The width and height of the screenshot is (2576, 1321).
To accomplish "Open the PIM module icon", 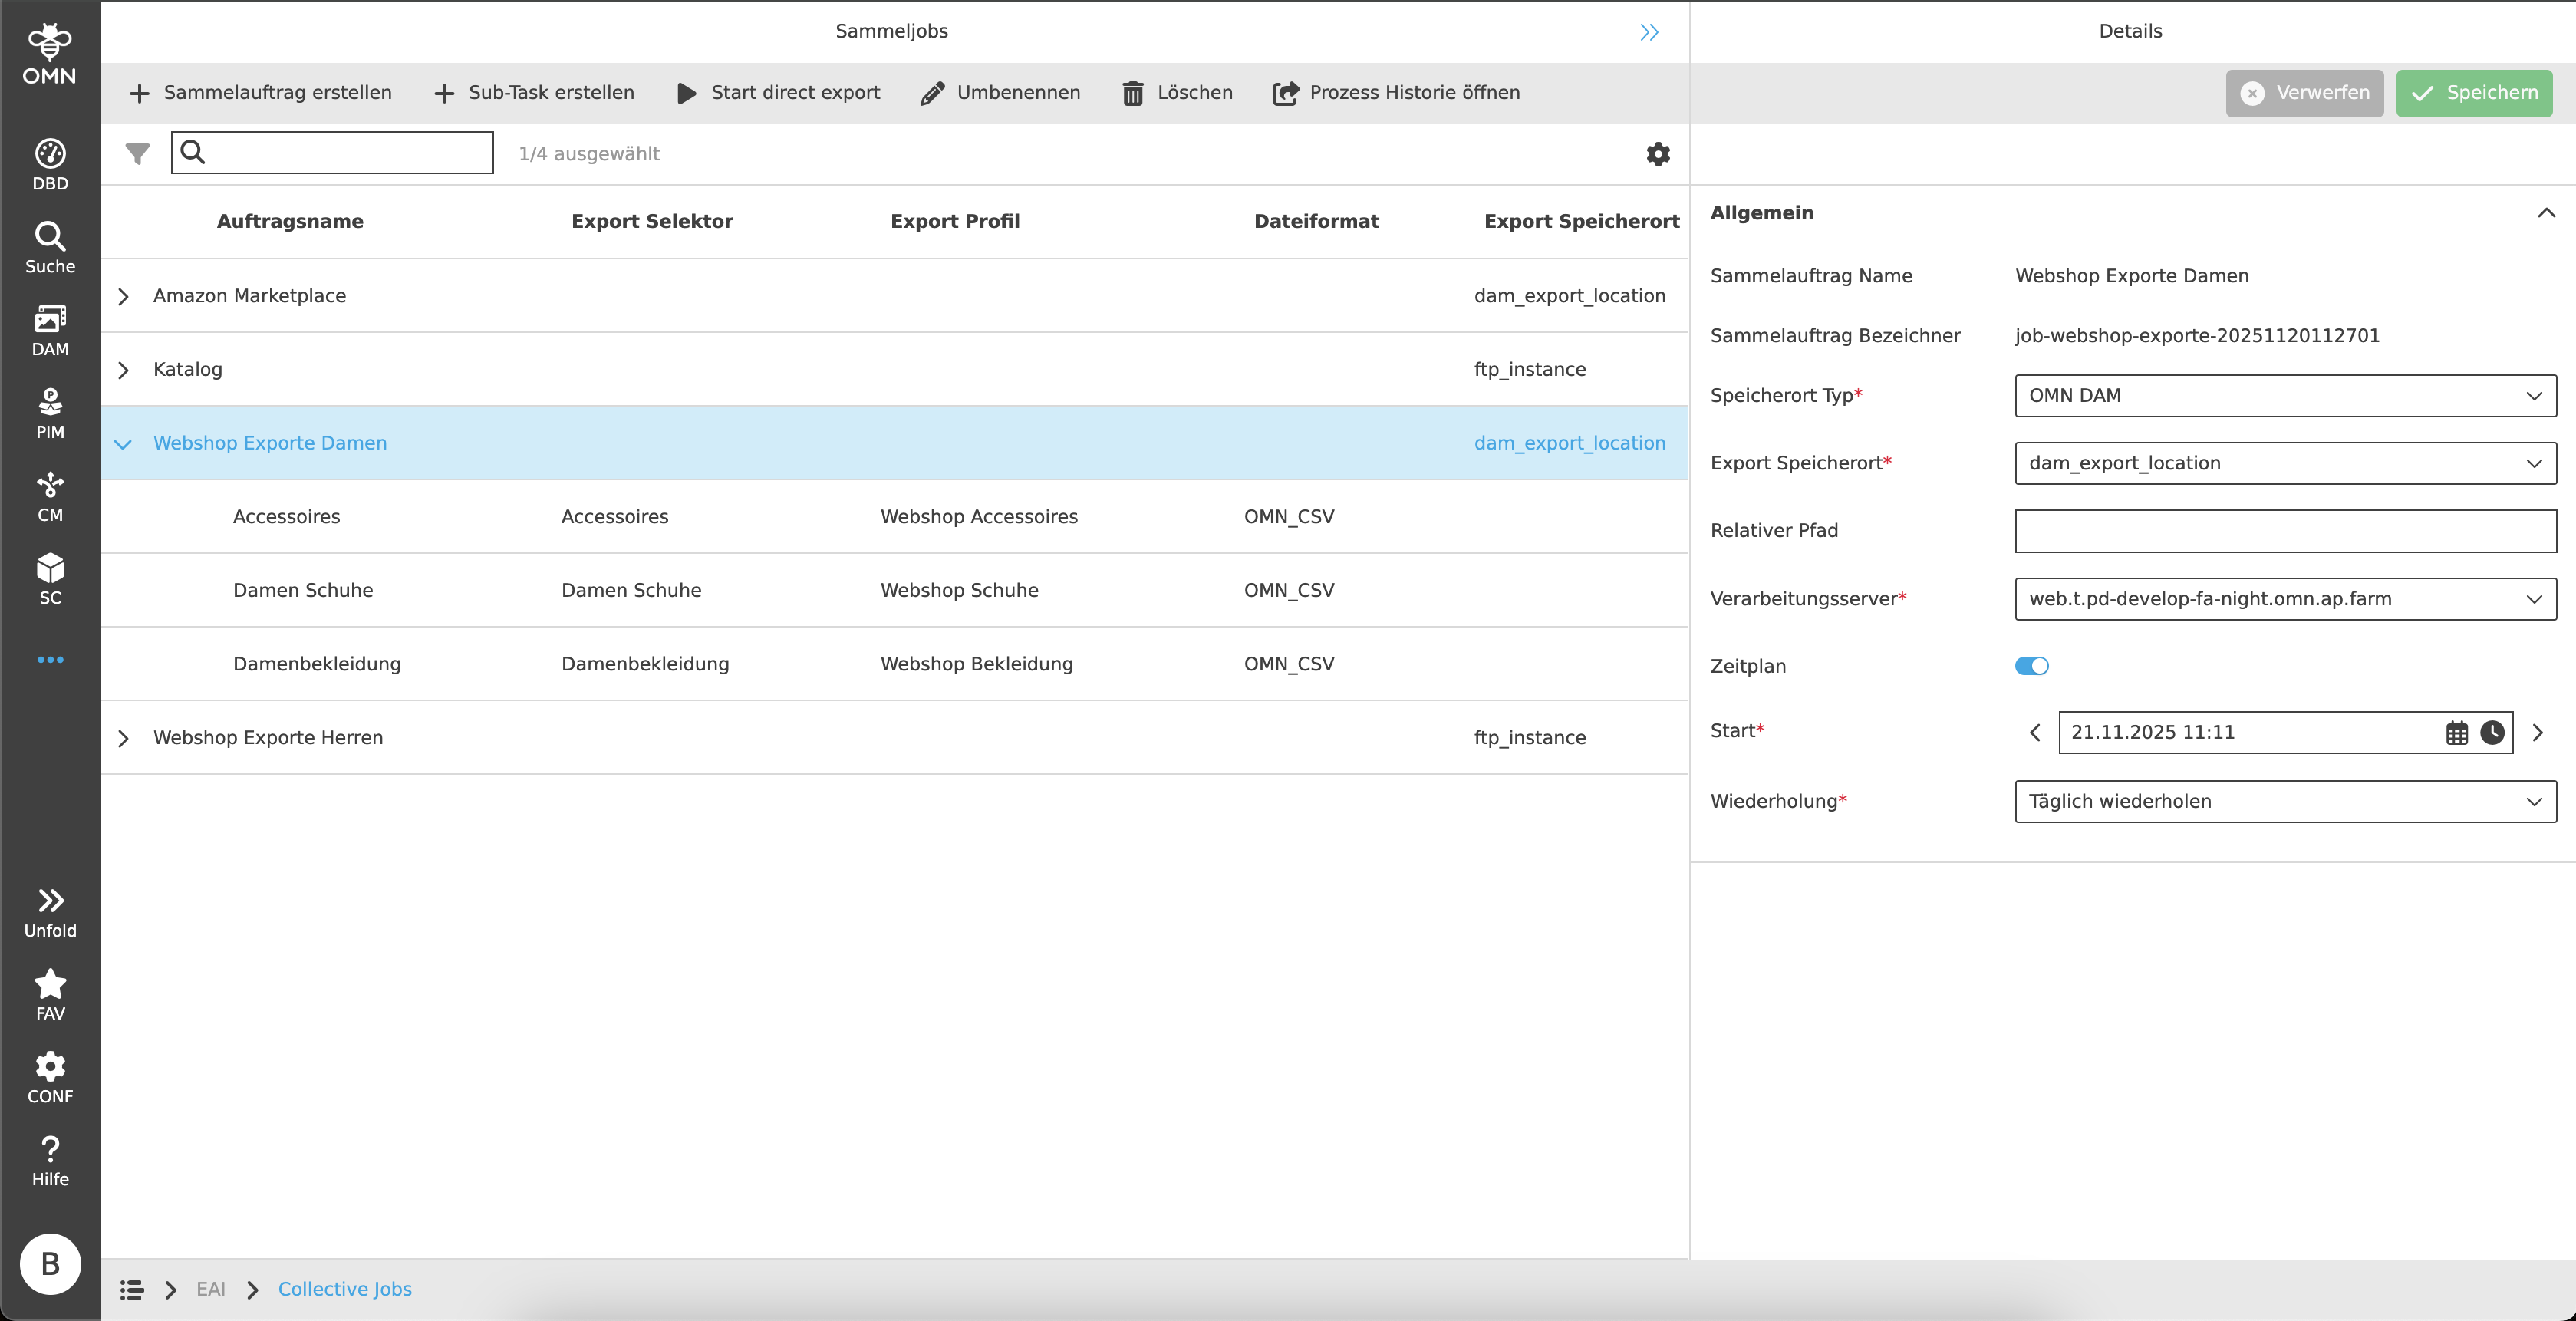I will (x=50, y=413).
